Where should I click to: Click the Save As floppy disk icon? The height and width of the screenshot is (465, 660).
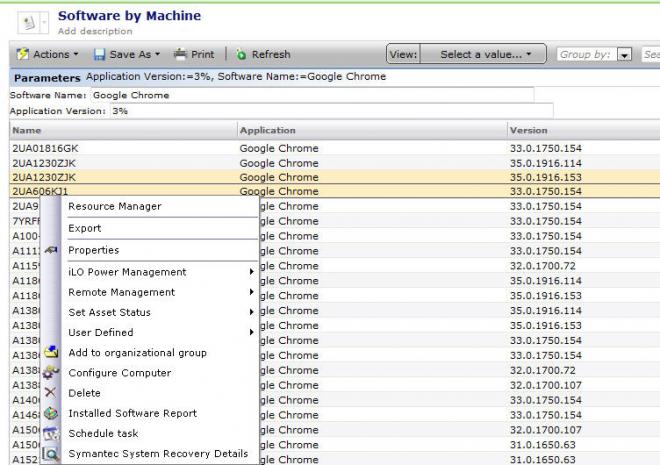[99, 55]
